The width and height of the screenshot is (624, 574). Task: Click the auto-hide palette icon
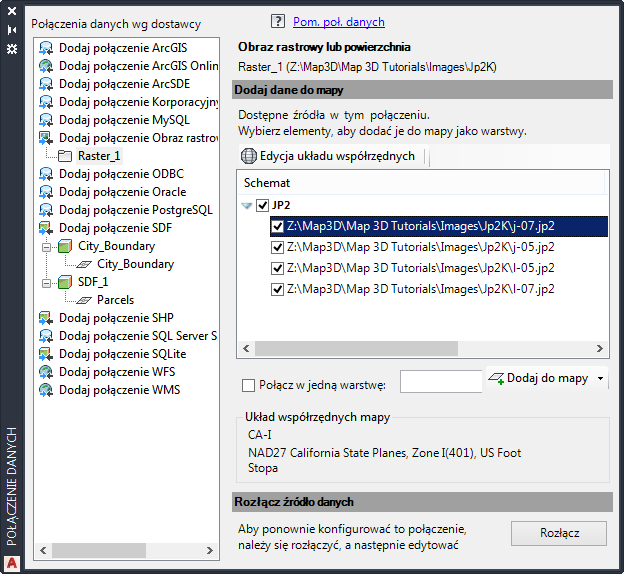click(12, 30)
